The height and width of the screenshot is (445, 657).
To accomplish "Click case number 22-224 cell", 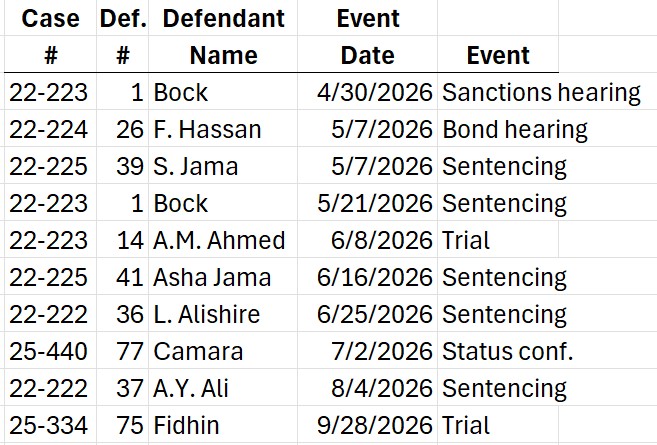I will pyautogui.click(x=48, y=130).
